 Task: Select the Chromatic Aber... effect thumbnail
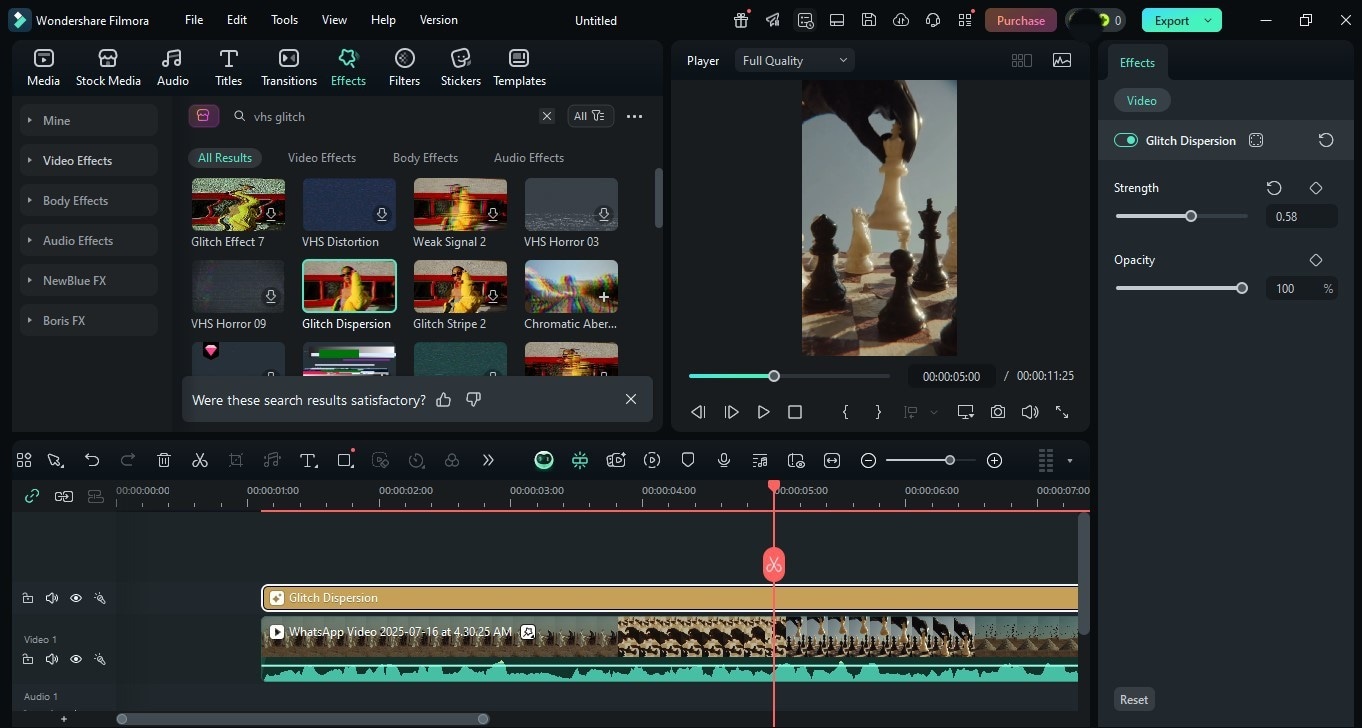point(571,287)
